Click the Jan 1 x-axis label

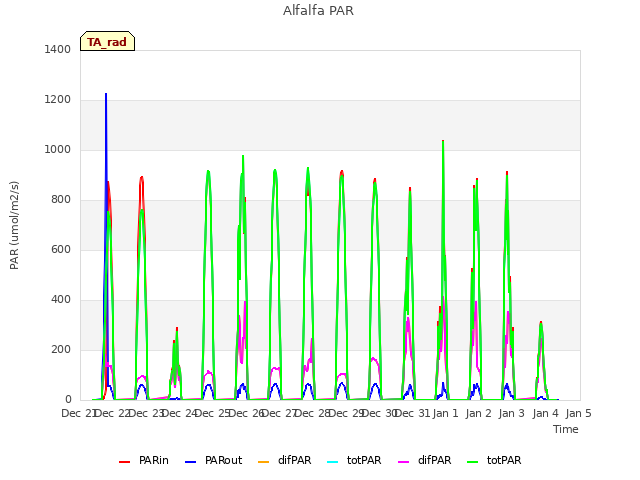446,413
